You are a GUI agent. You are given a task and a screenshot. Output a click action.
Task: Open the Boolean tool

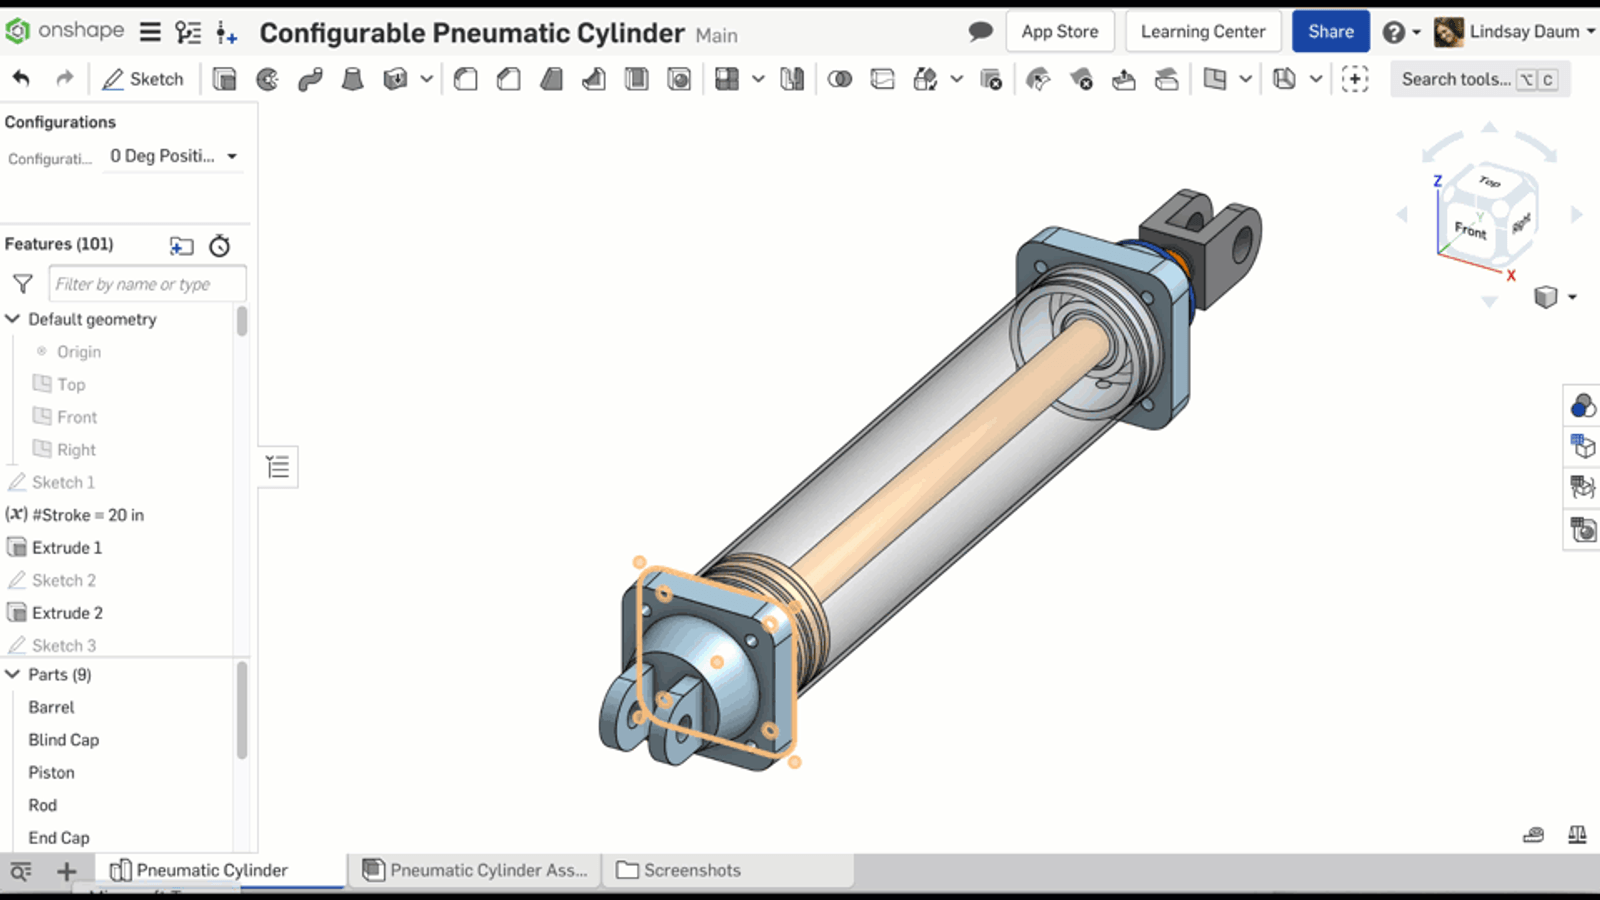(x=840, y=79)
